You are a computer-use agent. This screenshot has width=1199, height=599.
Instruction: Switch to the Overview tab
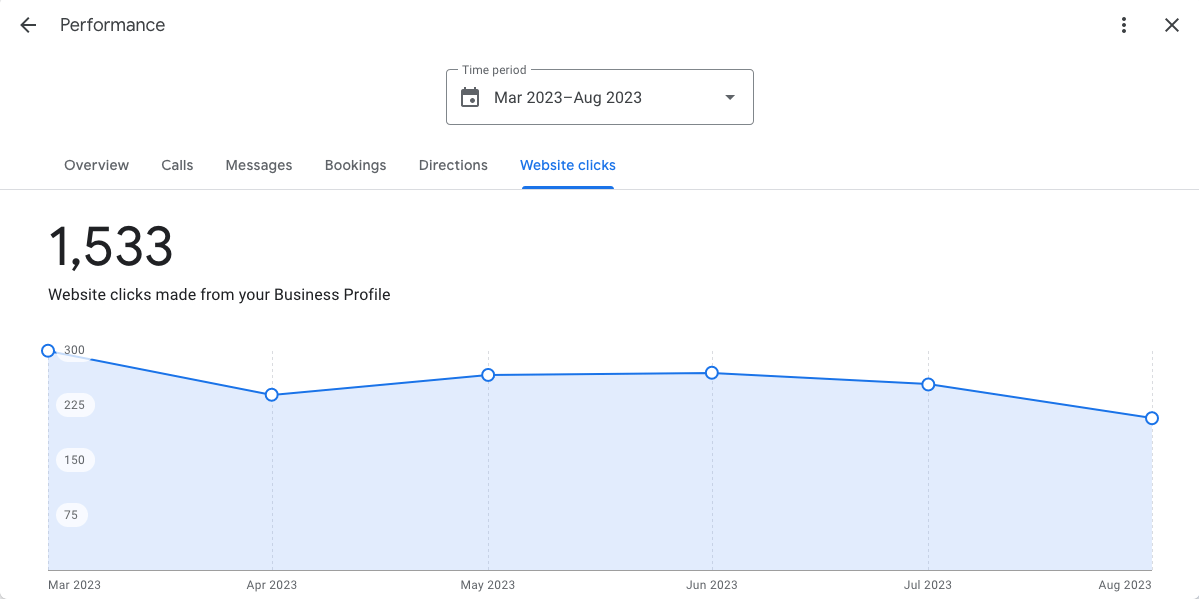pyautogui.click(x=96, y=165)
